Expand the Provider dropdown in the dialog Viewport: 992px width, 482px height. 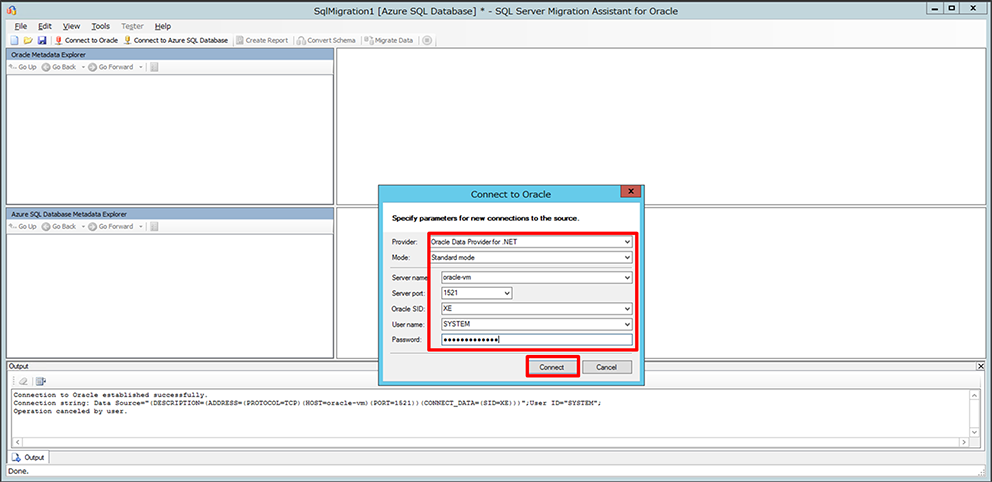[x=627, y=242]
